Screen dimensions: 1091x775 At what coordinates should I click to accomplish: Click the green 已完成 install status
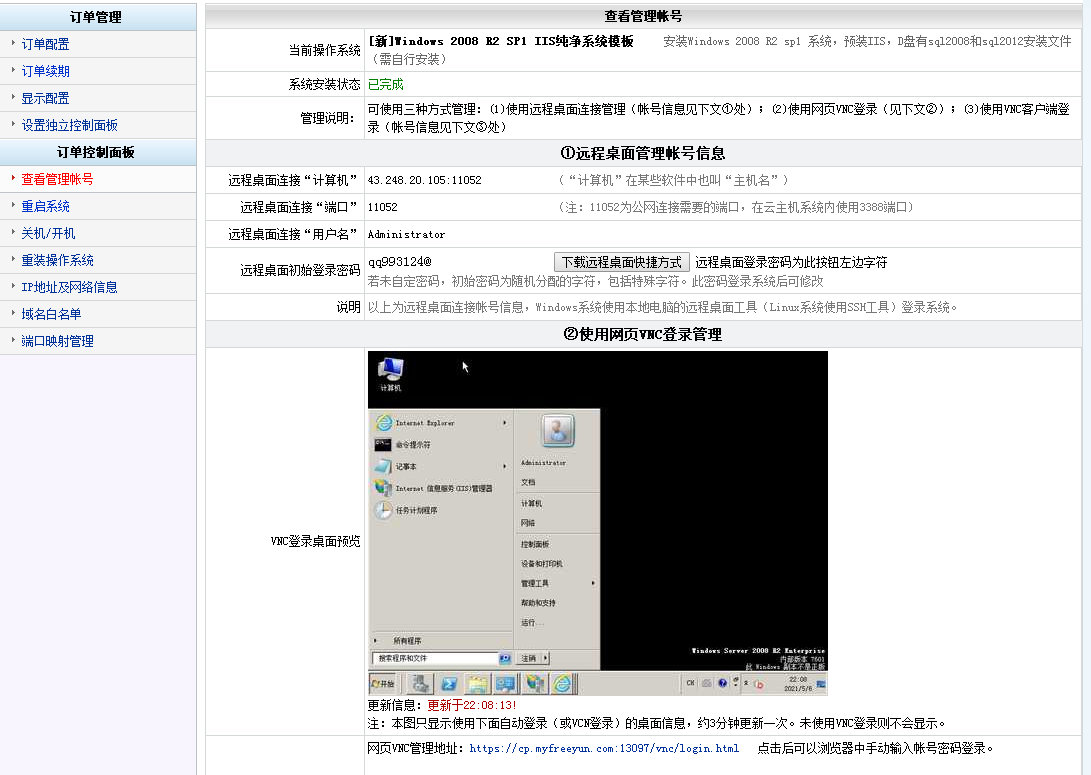point(385,84)
